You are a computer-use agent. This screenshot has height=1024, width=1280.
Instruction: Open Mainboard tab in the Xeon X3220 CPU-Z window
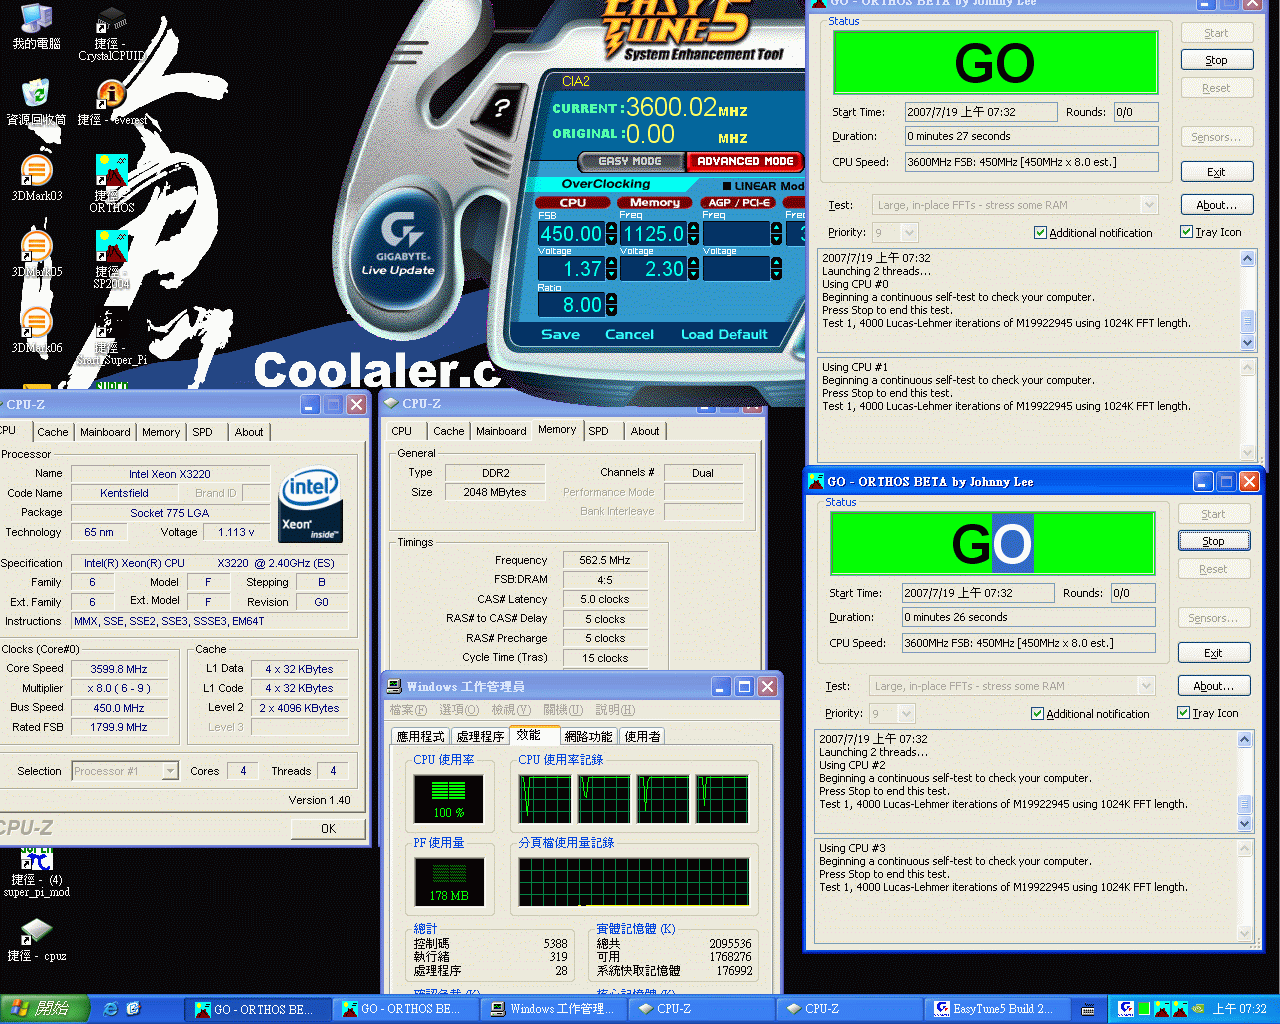tap(105, 432)
